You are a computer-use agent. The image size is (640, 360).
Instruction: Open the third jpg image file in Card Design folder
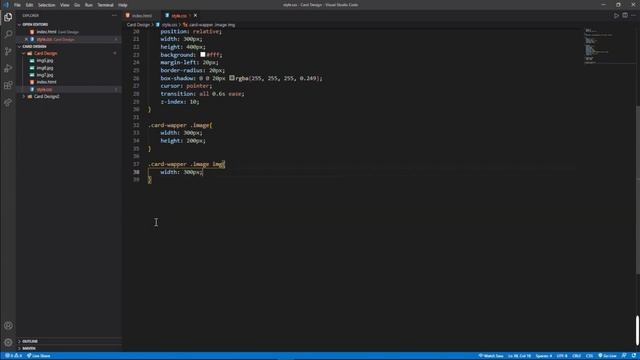[x=45, y=75]
